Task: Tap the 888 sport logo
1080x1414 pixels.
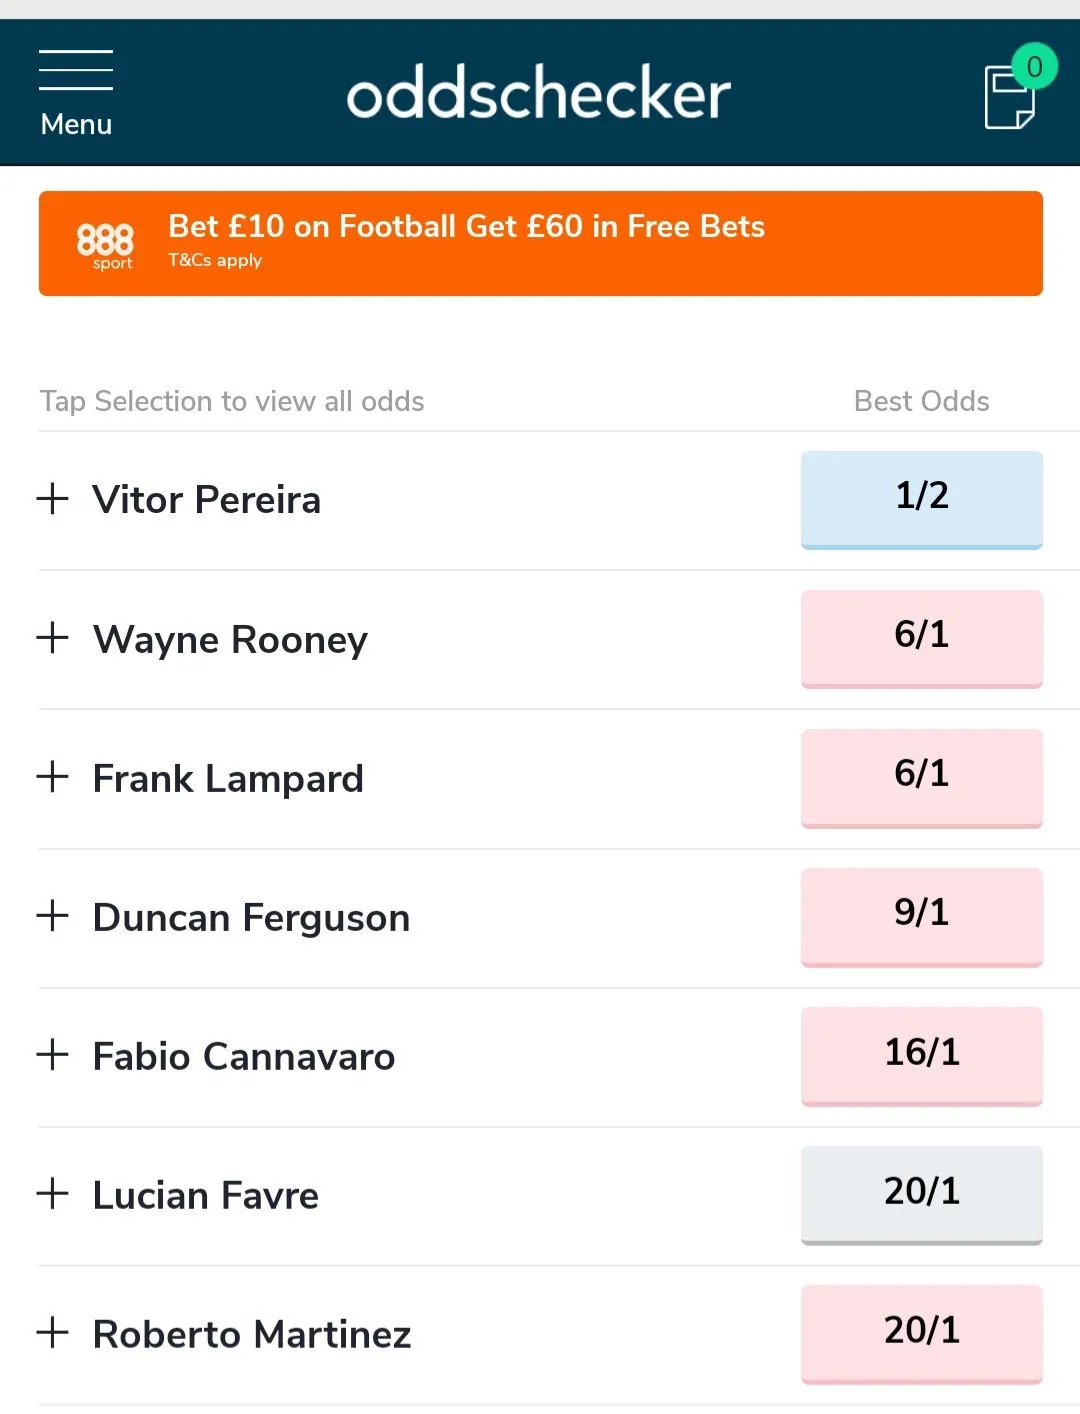Action: click(x=105, y=244)
